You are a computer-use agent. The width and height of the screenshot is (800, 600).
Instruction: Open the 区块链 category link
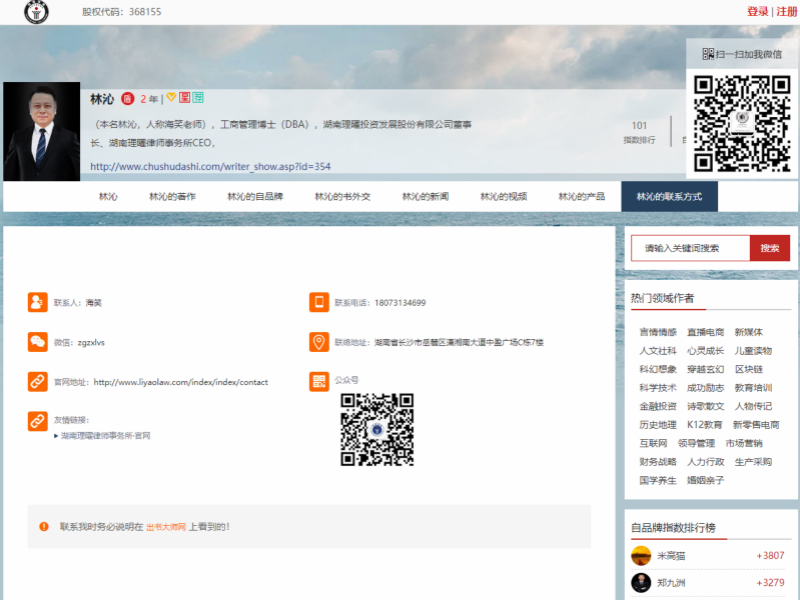tap(749, 369)
